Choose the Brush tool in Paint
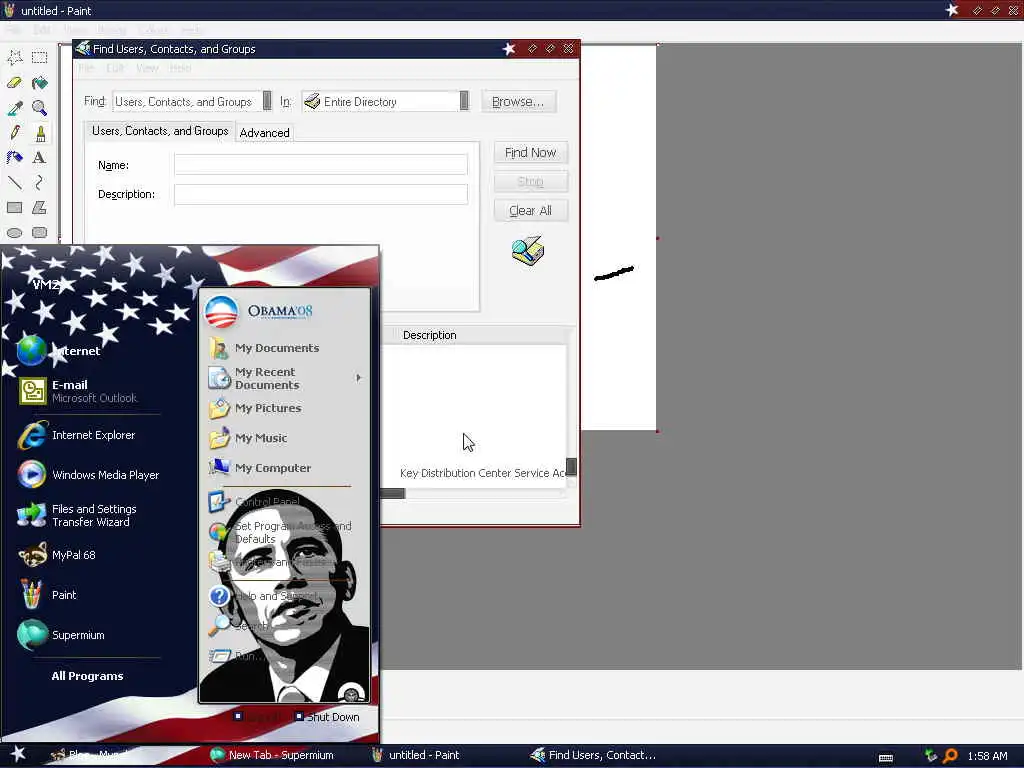Viewport: 1024px width, 768px height. click(x=40, y=133)
